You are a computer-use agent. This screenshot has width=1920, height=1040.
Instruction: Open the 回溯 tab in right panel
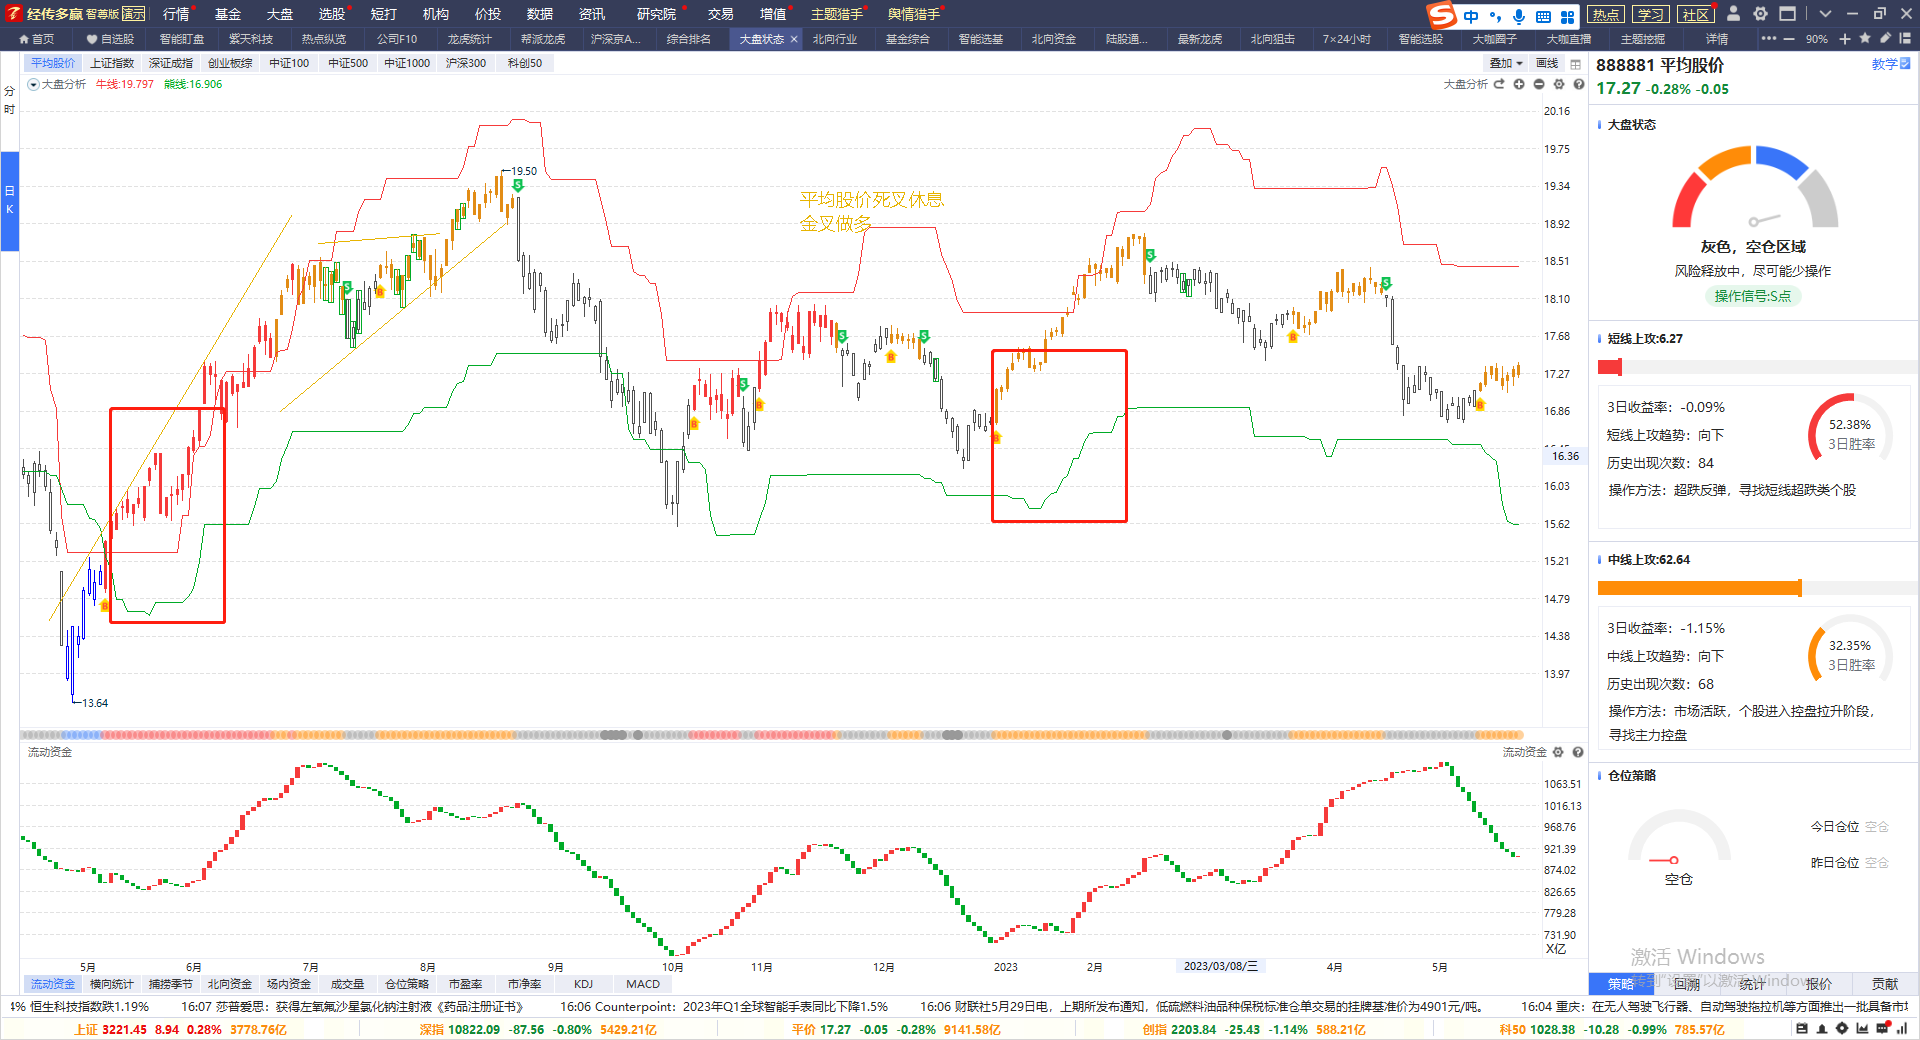point(1687,984)
